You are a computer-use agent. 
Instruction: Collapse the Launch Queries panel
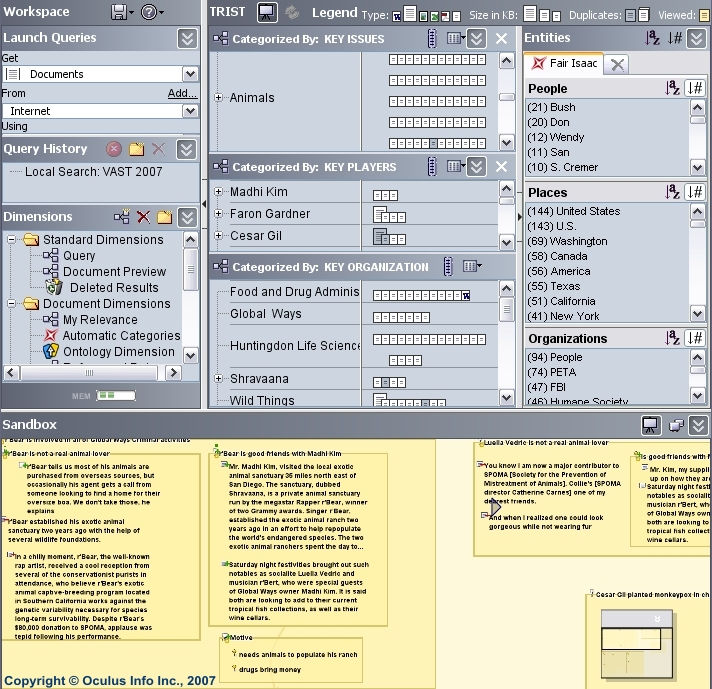(x=187, y=38)
